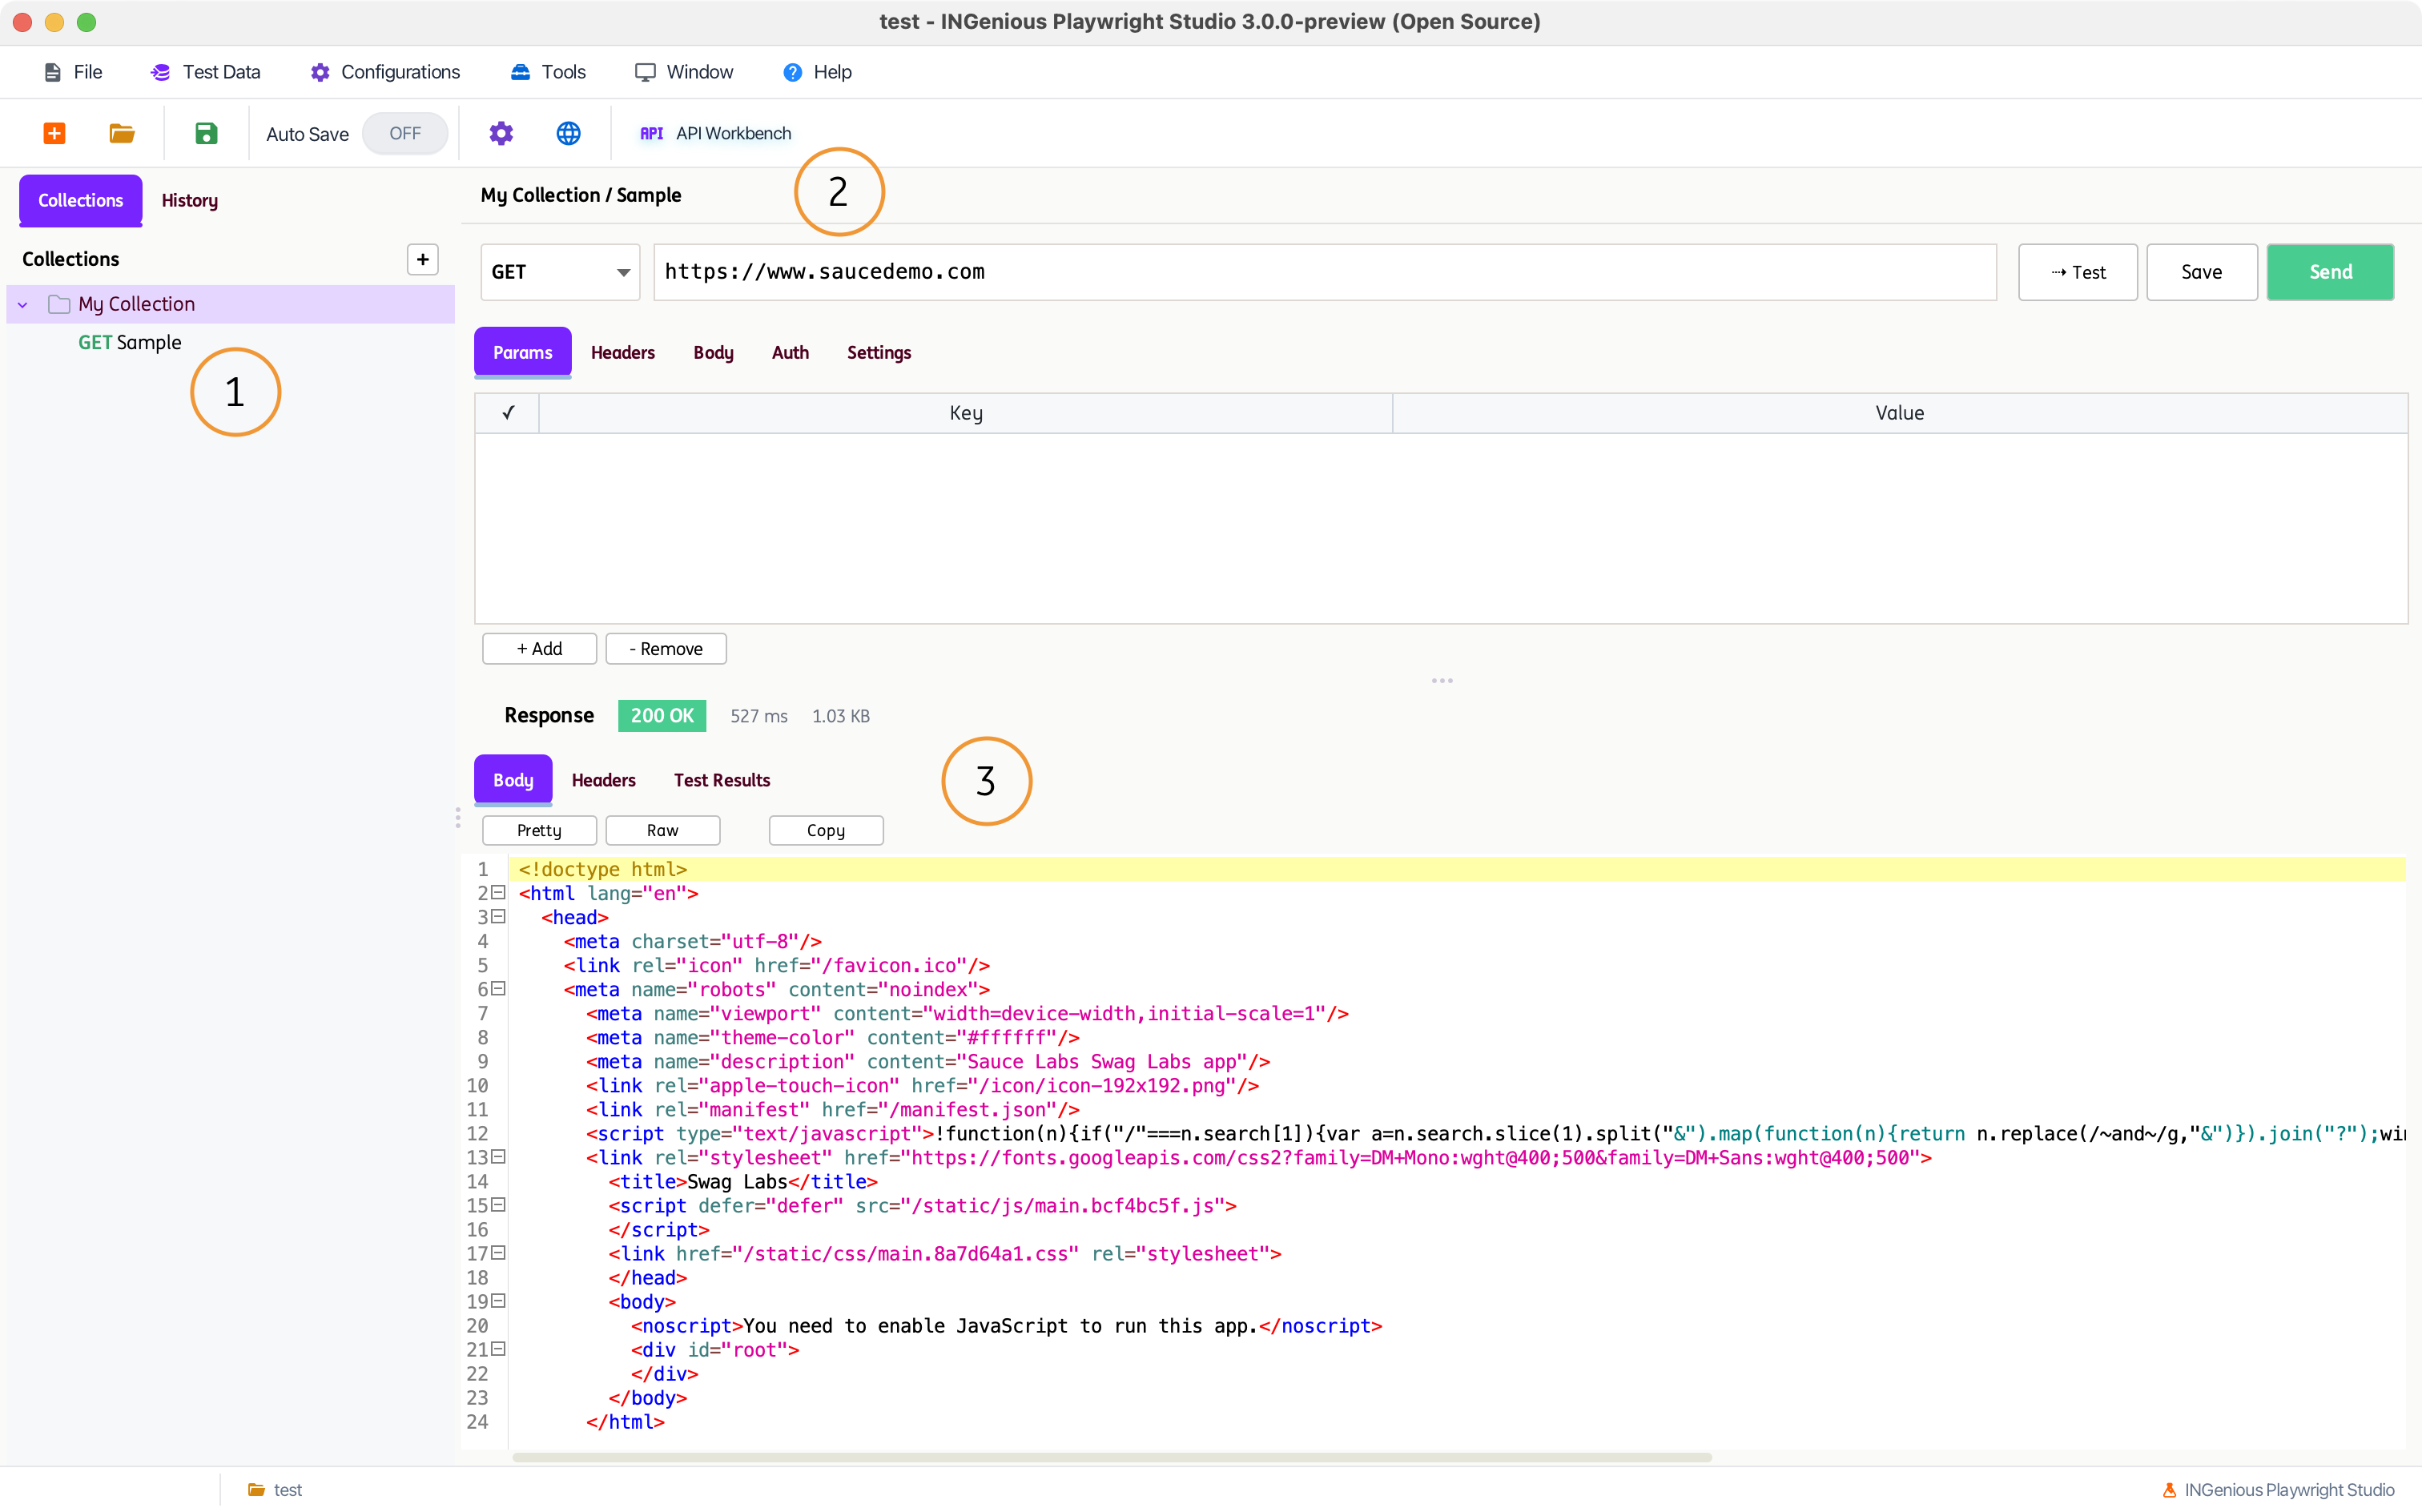Collapse meta robots fold on line 6
The image size is (2422, 1512).
498,989
